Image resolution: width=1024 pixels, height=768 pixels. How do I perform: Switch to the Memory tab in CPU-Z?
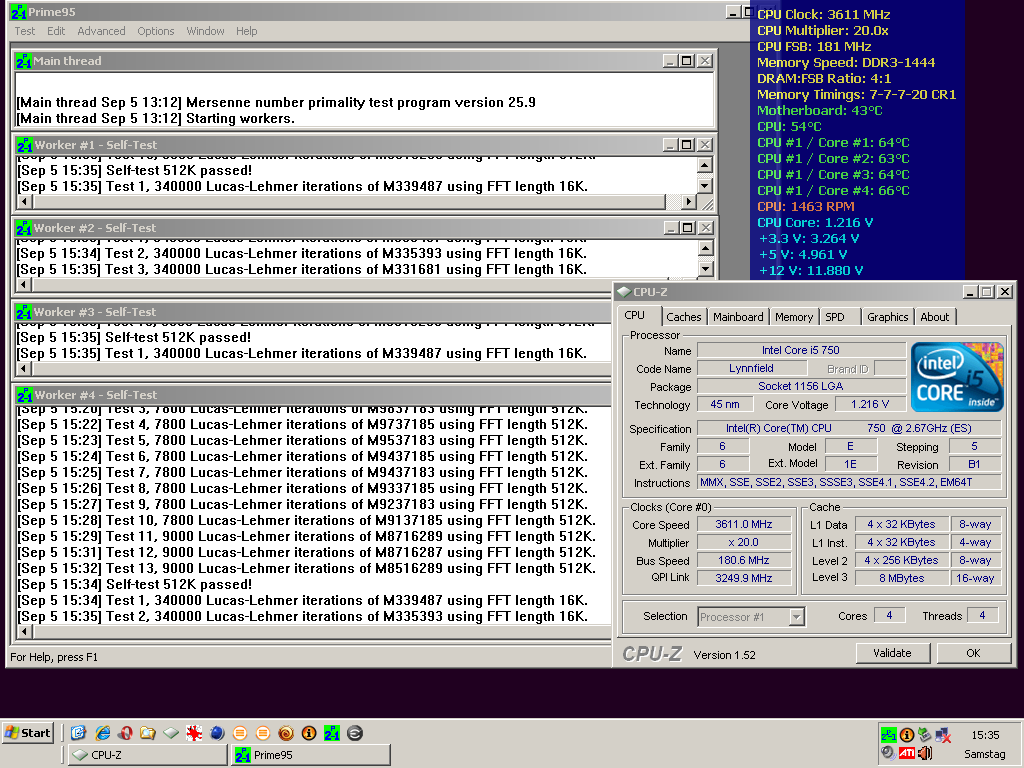[x=794, y=317]
